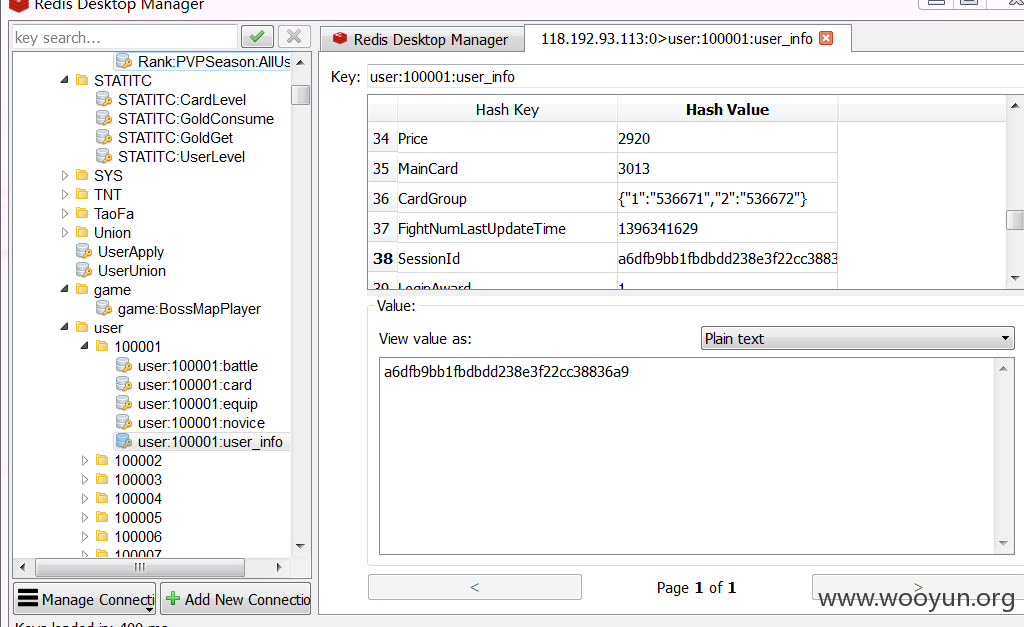Close the user:100001:user_info tab
The width and height of the screenshot is (1024, 627).
click(x=826, y=39)
